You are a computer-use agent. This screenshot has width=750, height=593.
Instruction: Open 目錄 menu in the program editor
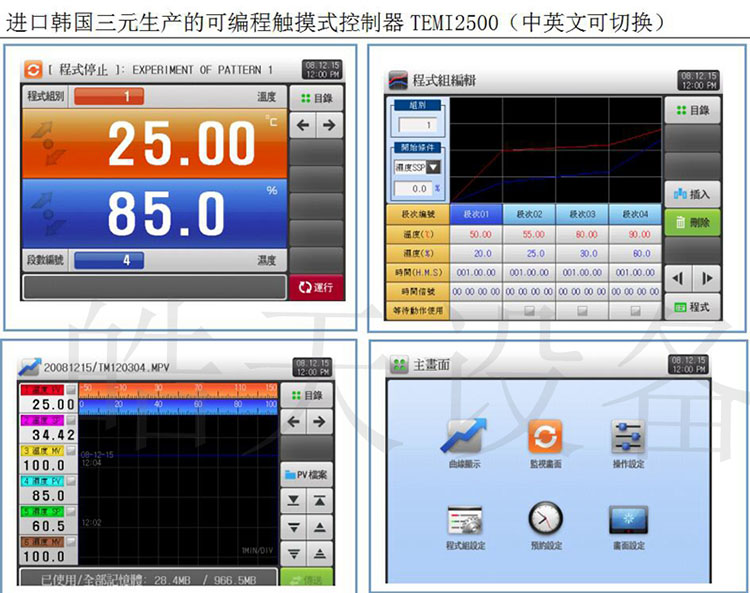pyautogui.click(x=693, y=110)
